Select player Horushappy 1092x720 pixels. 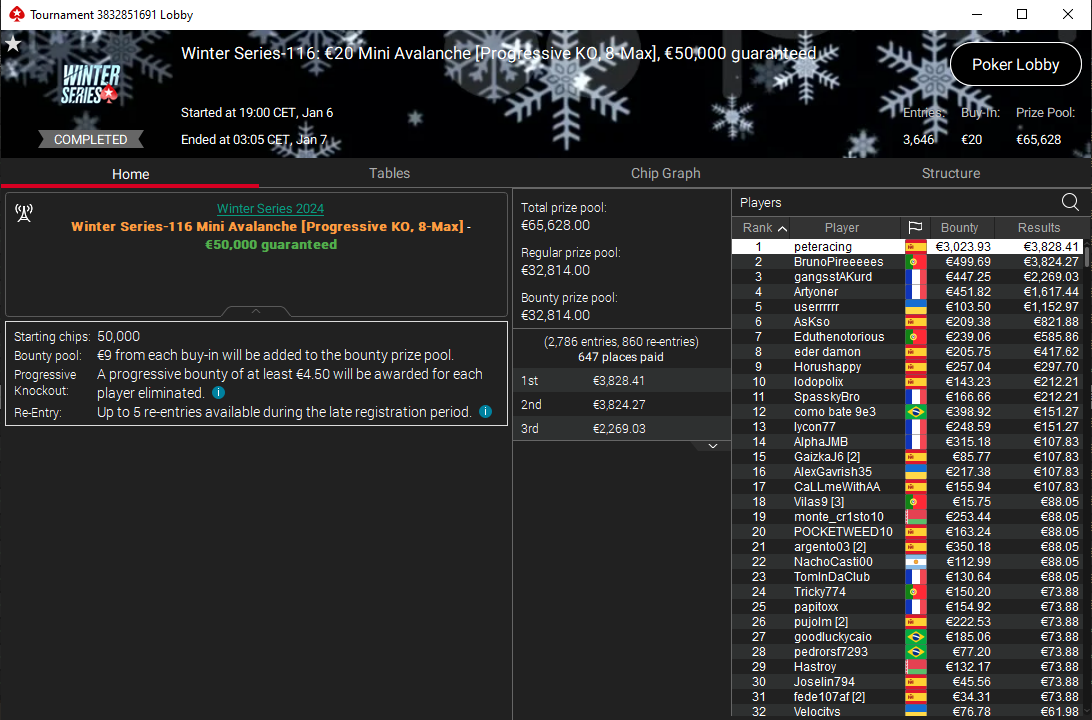[907, 366]
